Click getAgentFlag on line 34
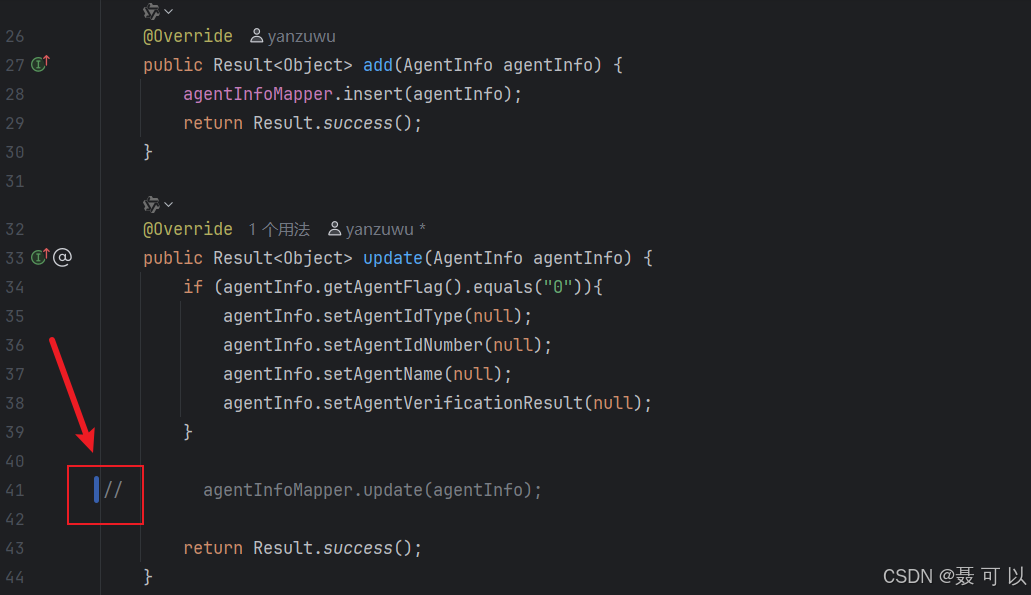Image resolution: width=1031 pixels, height=595 pixels. 383,287
